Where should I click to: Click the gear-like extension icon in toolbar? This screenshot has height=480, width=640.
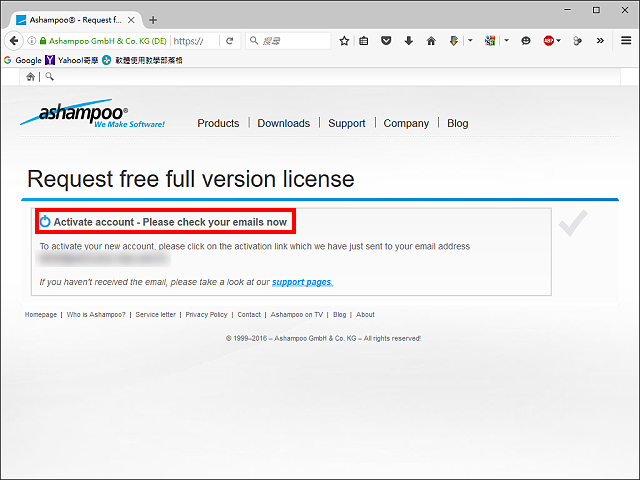click(x=577, y=41)
